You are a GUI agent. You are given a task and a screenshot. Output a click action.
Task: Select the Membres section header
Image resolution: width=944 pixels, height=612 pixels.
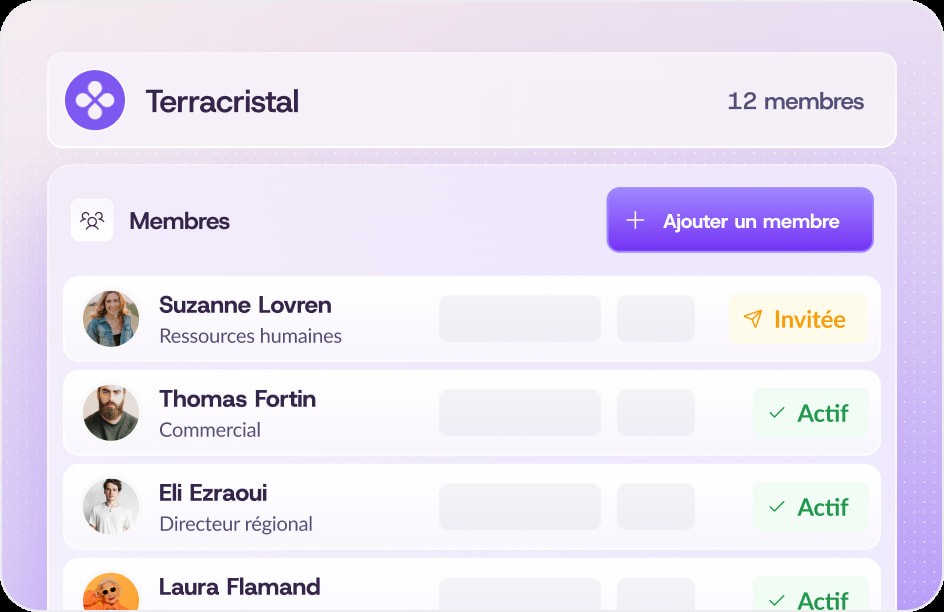179,221
